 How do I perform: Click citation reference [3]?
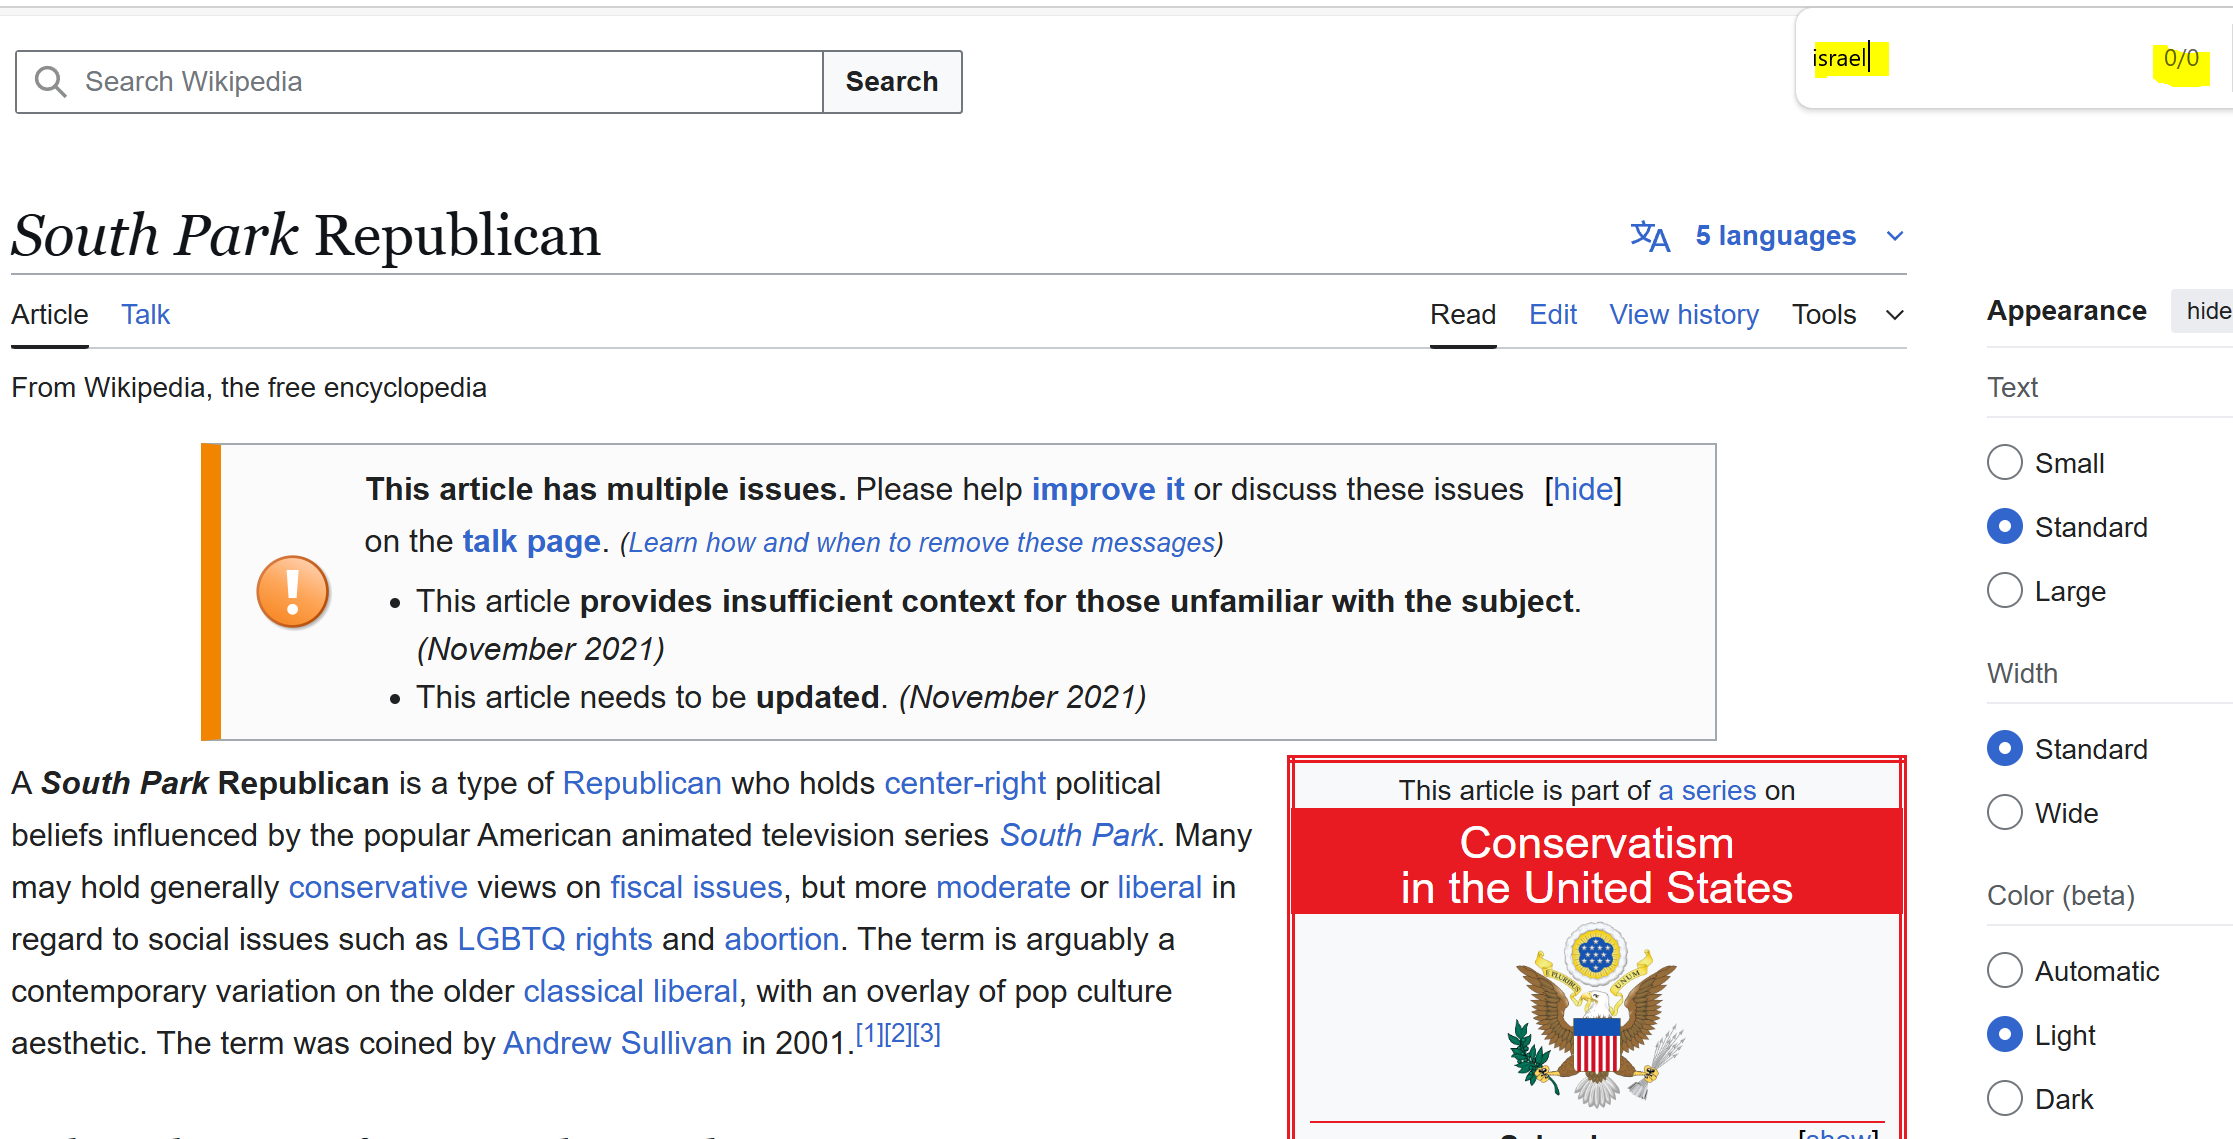click(927, 1033)
